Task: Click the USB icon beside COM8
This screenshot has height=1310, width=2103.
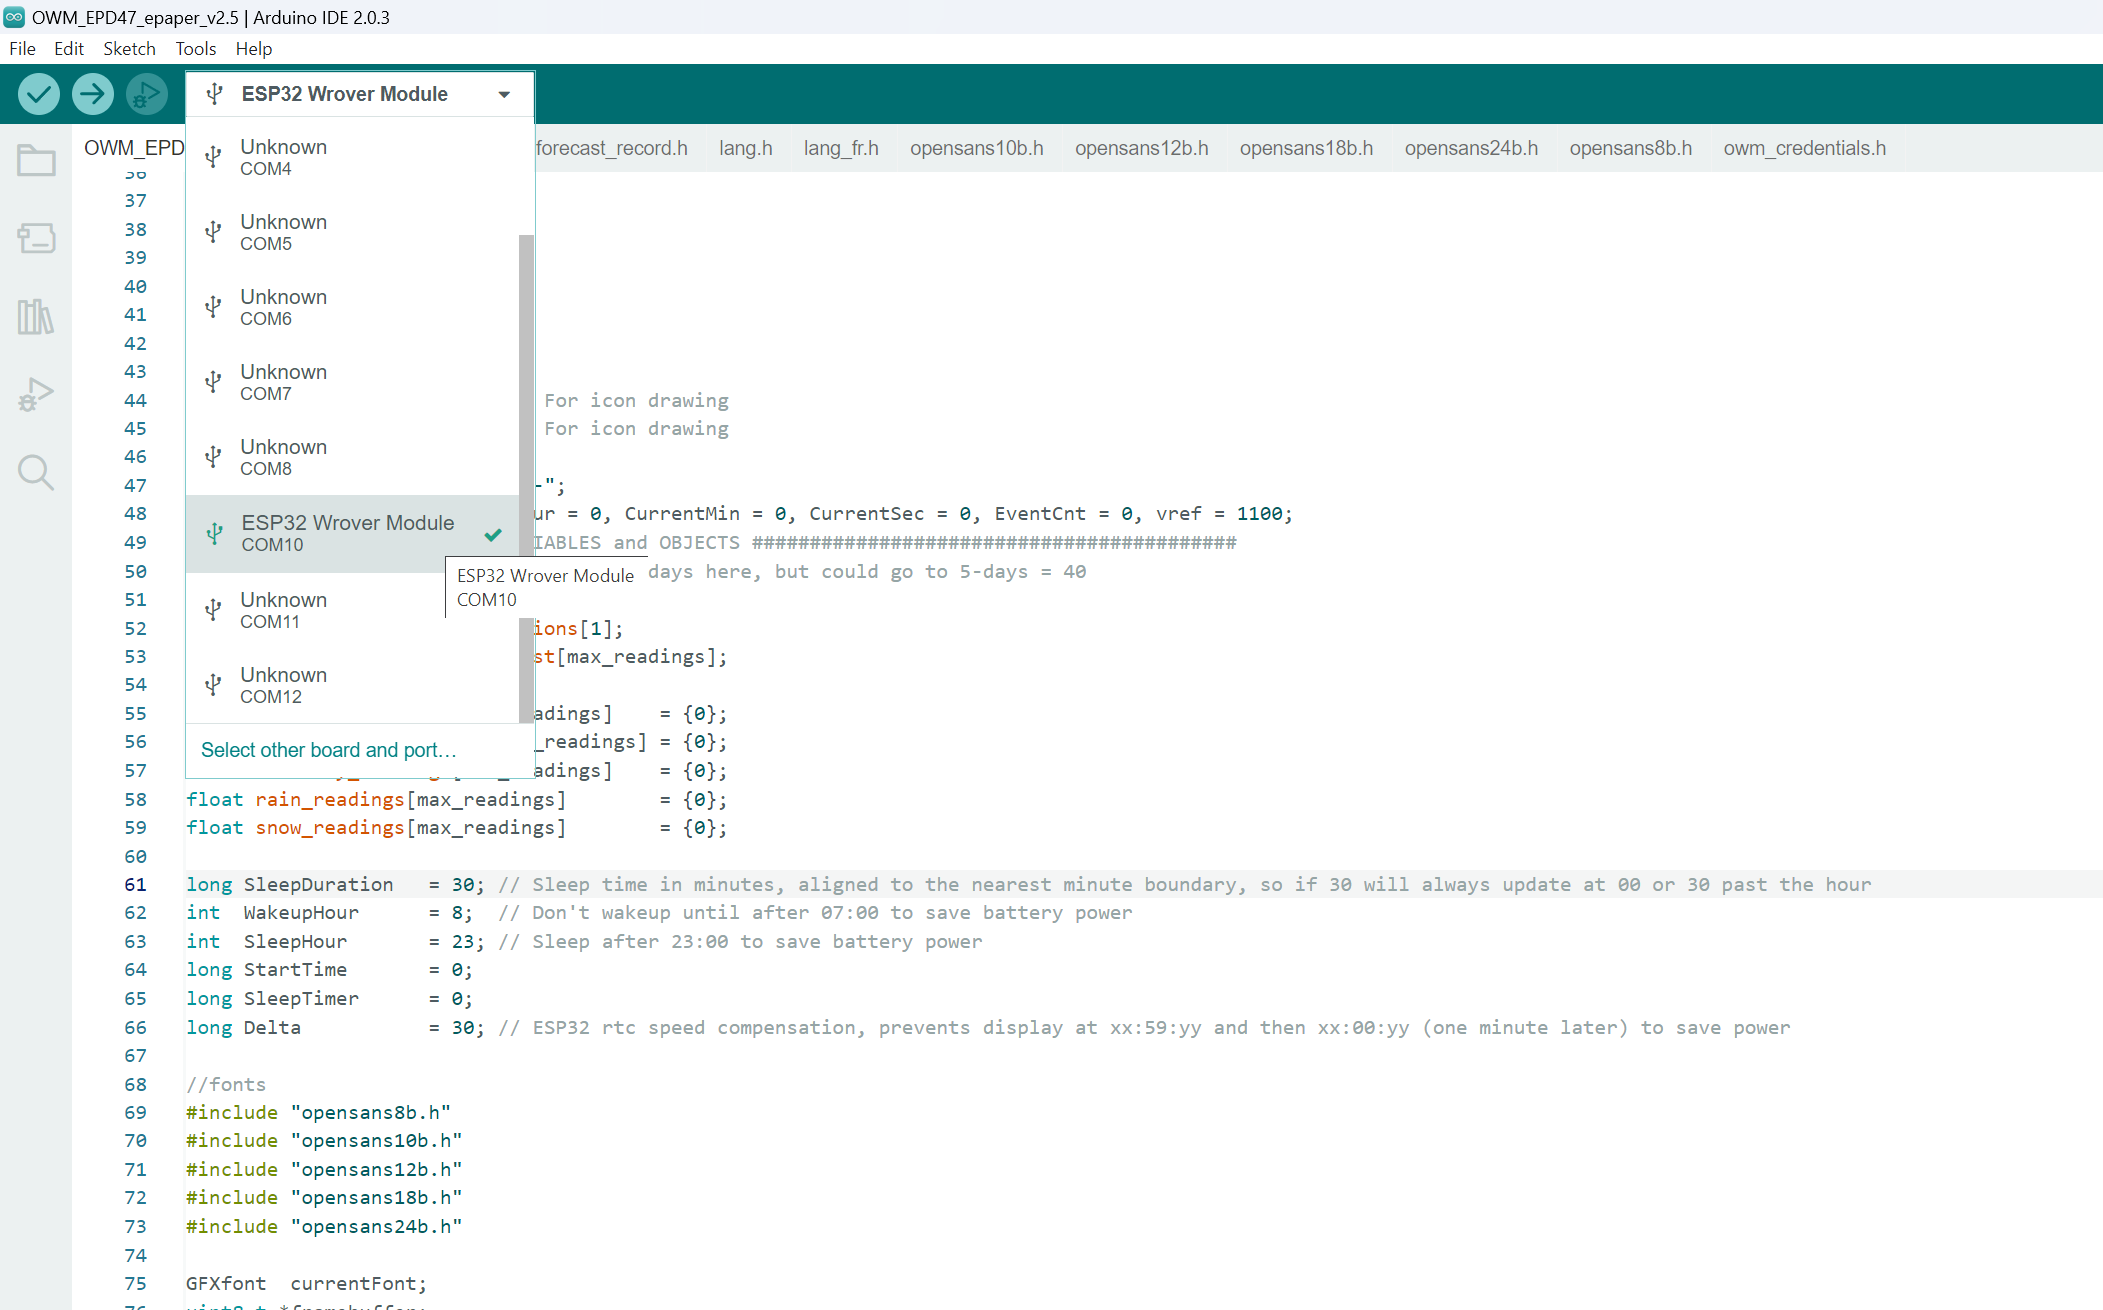Action: click(213, 456)
